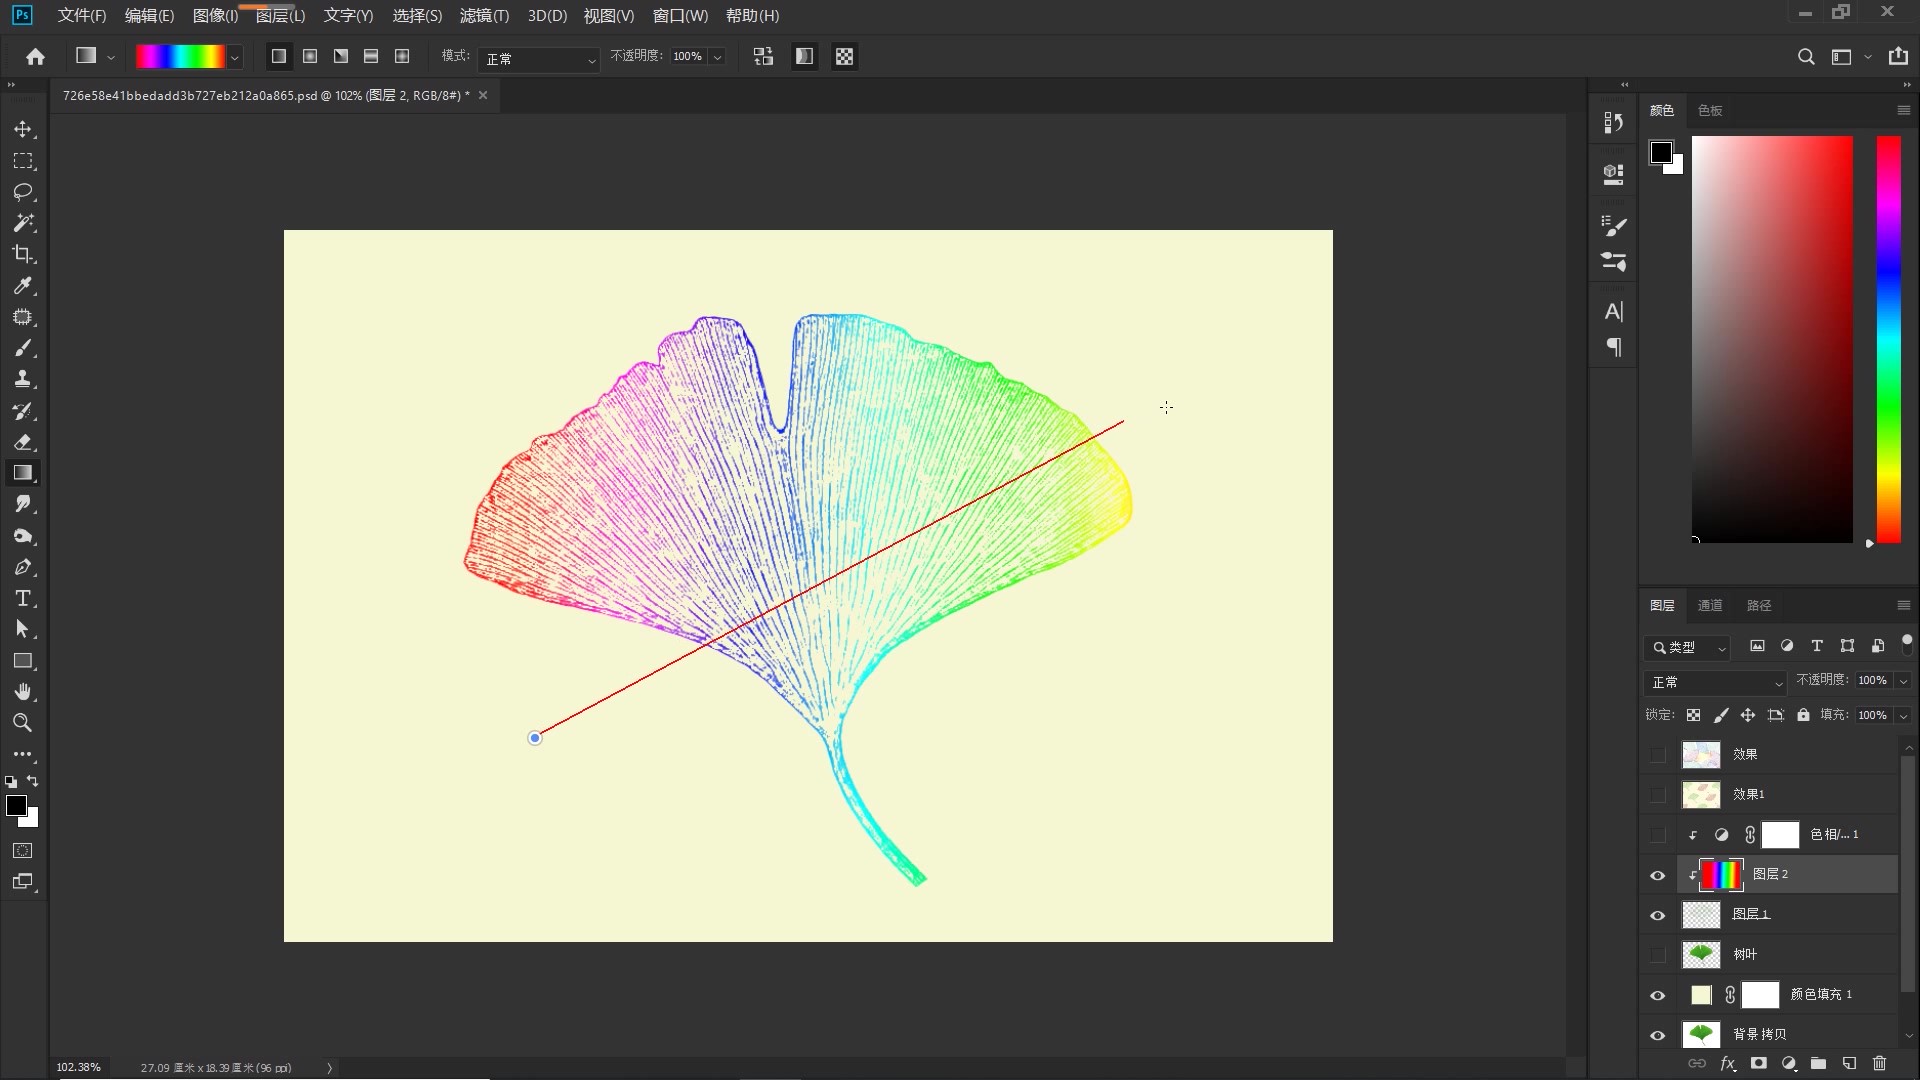This screenshot has height=1080, width=1920.
Task: Select the Horizontal Type tool
Action: coord(23,599)
